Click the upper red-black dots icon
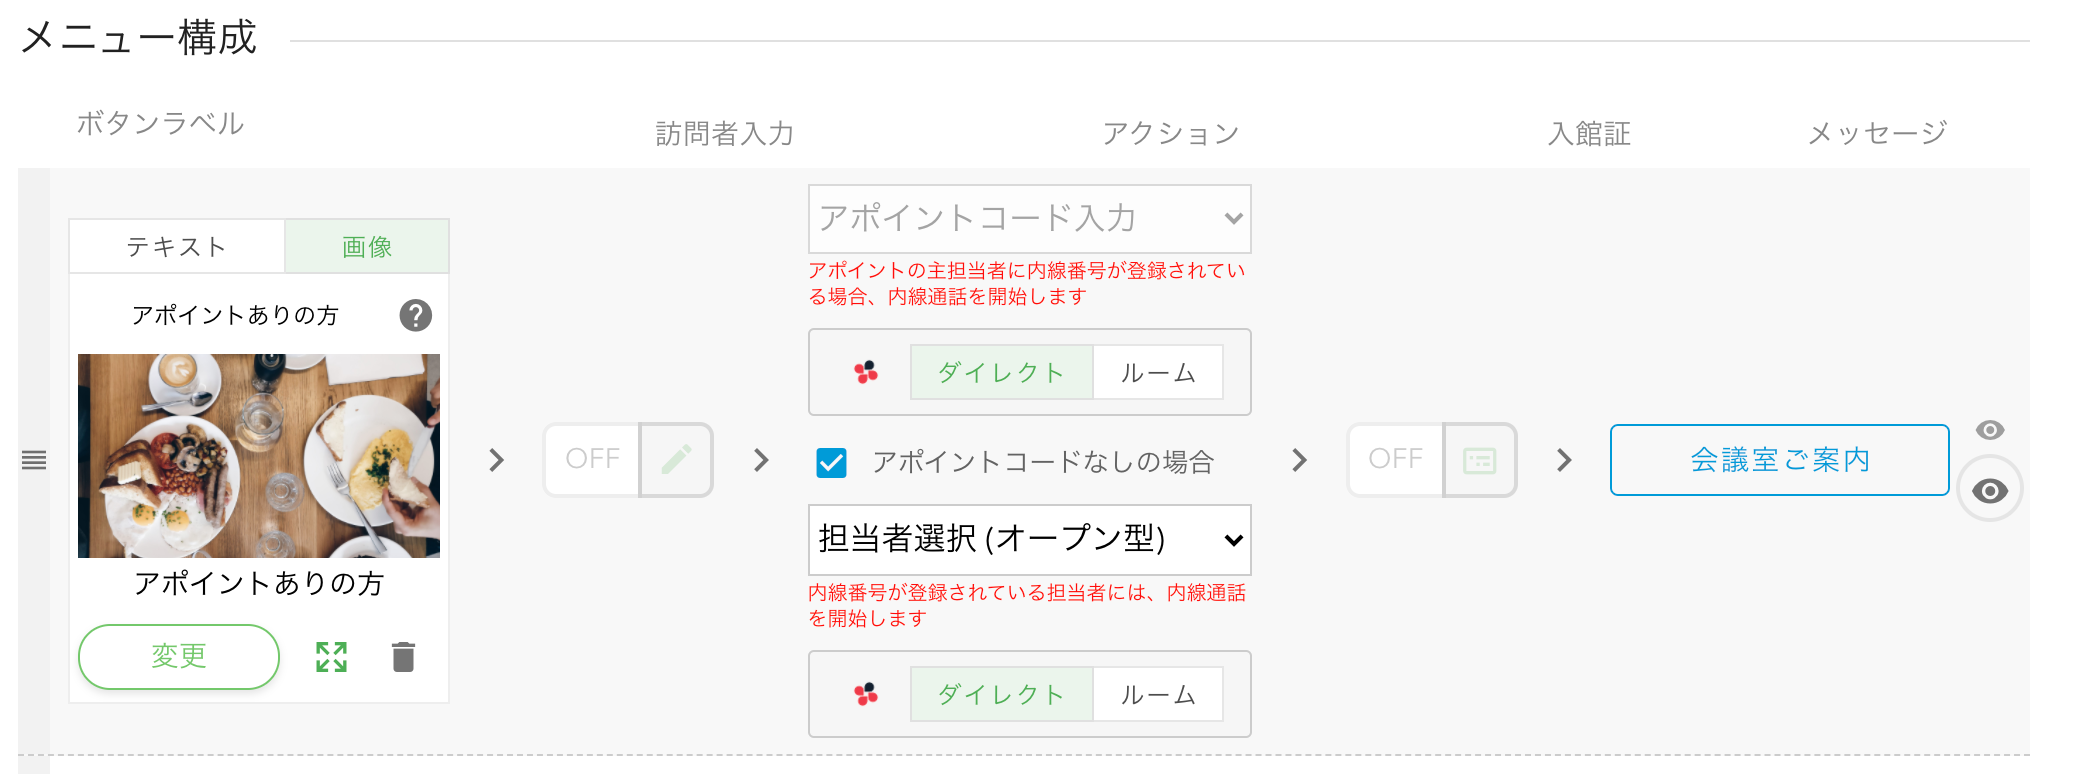This screenshot has height=774, width=2078. (866, 372)
